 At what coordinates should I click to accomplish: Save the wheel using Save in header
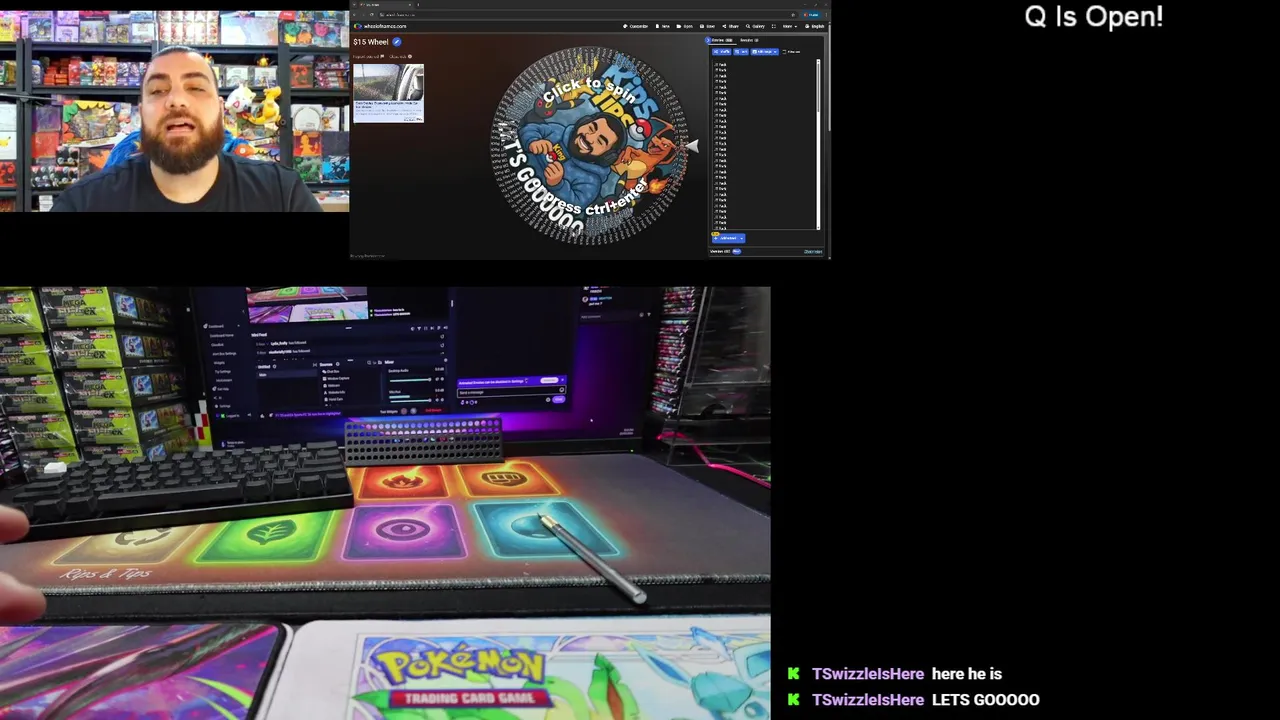(x=707, y=26)
